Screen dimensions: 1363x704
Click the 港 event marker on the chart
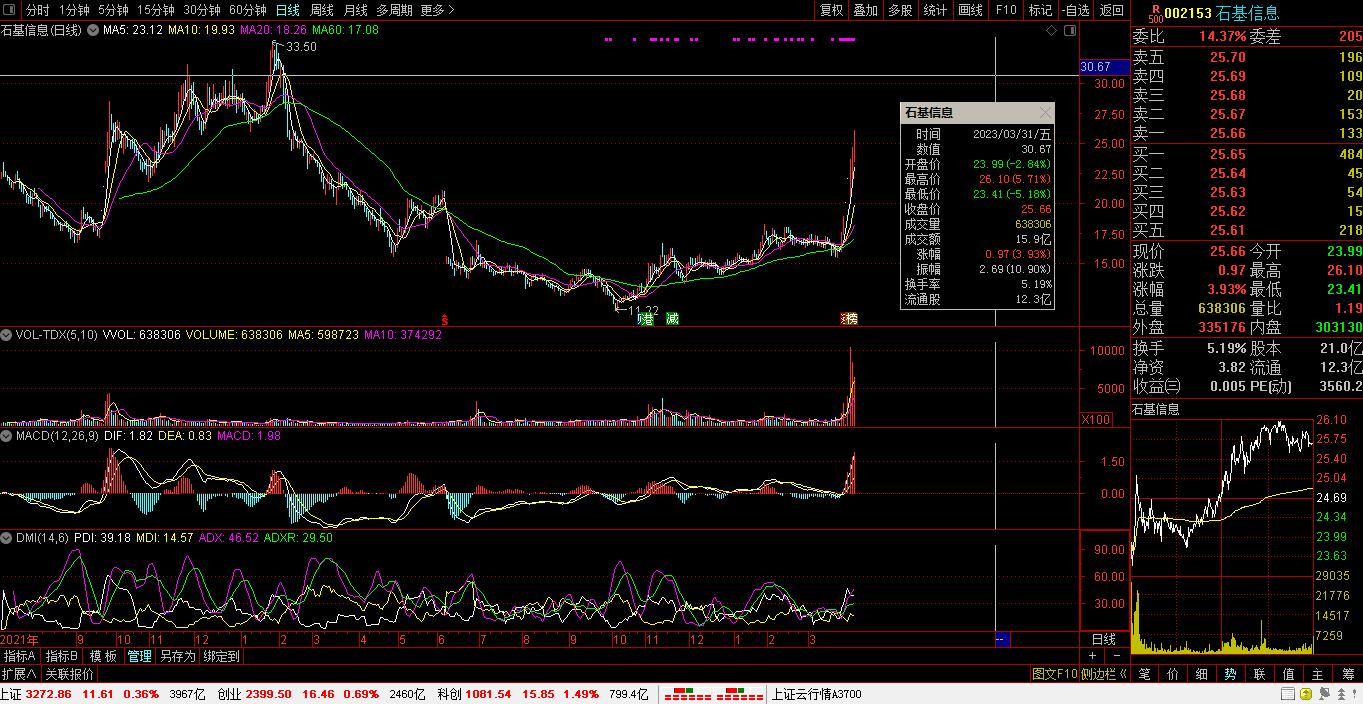point(647,318)
